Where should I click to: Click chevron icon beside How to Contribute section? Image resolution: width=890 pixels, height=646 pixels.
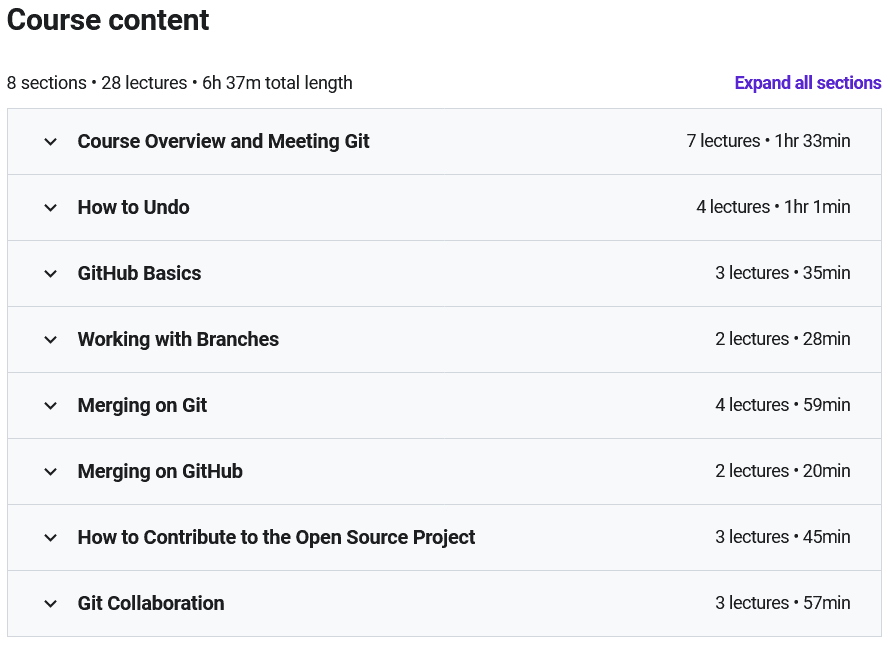[51, 538]
